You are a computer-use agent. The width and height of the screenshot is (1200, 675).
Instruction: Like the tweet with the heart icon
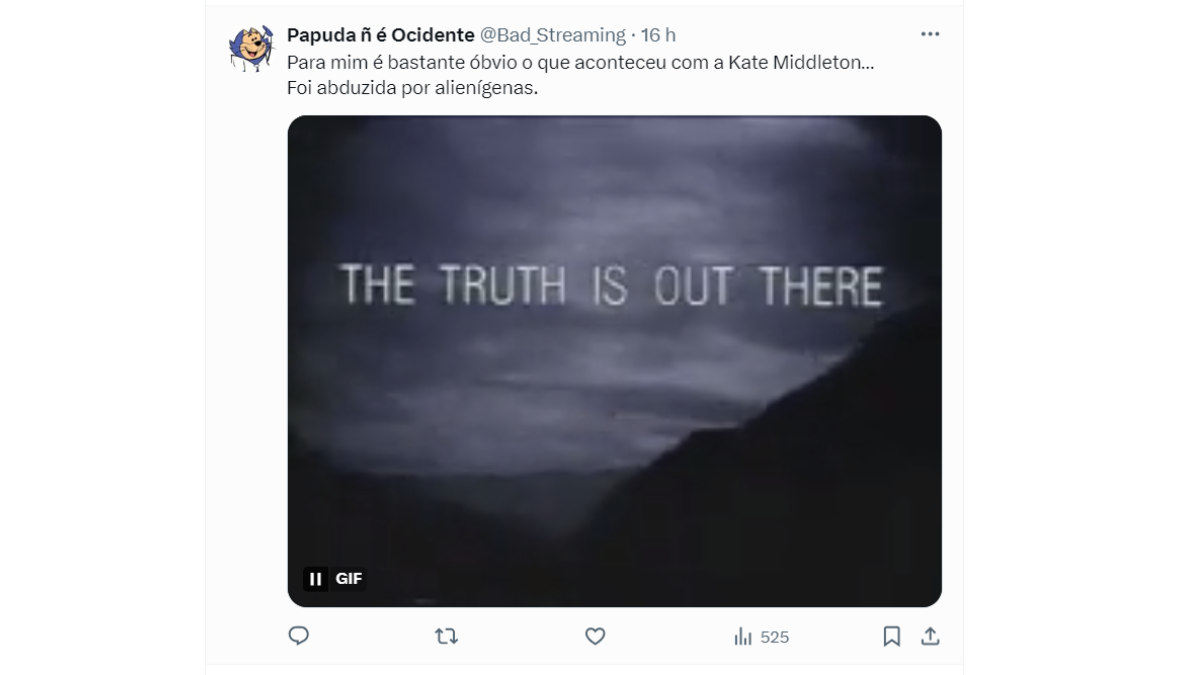[595, 636]
